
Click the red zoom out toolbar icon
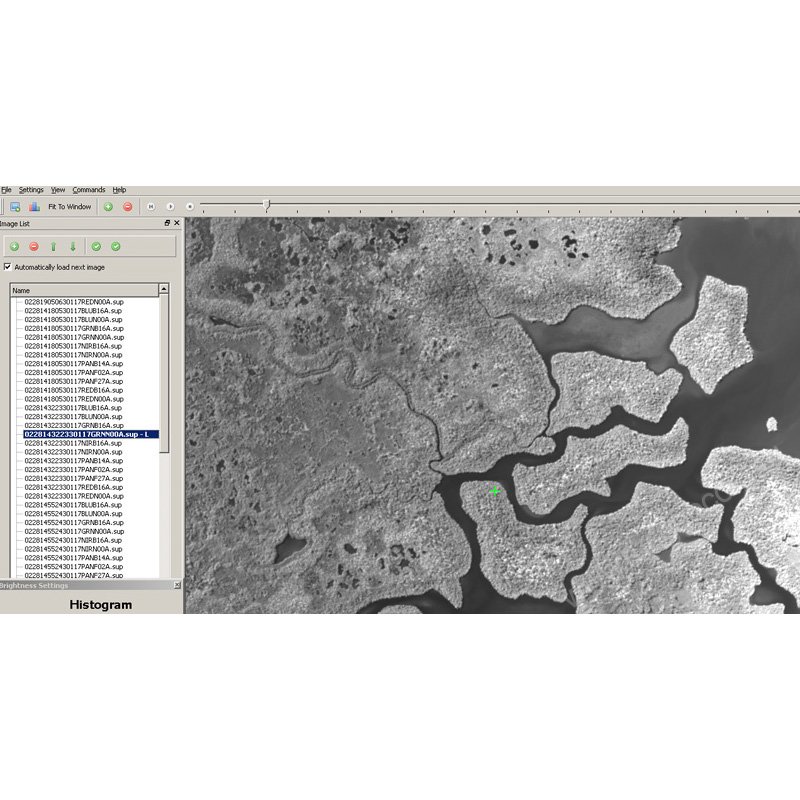pos(127,207)
